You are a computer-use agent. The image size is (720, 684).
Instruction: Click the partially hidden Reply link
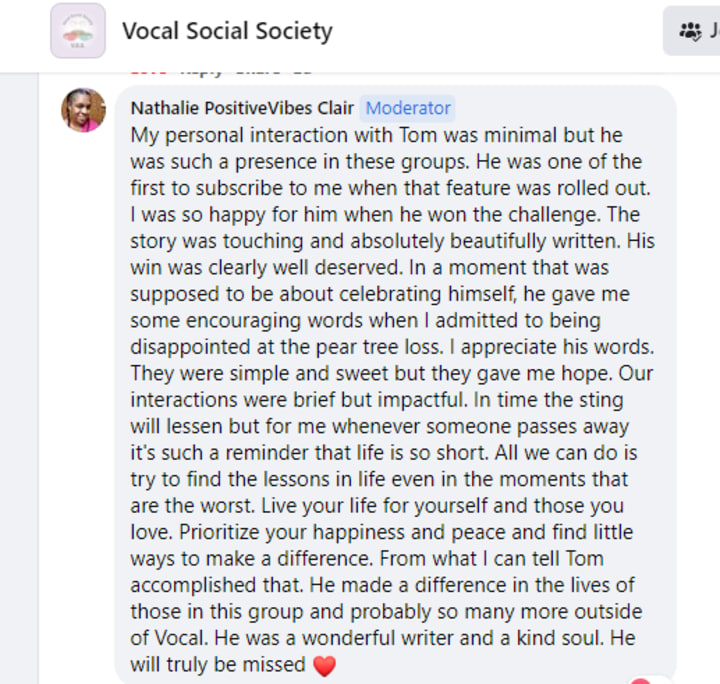(x=202, y=72)
